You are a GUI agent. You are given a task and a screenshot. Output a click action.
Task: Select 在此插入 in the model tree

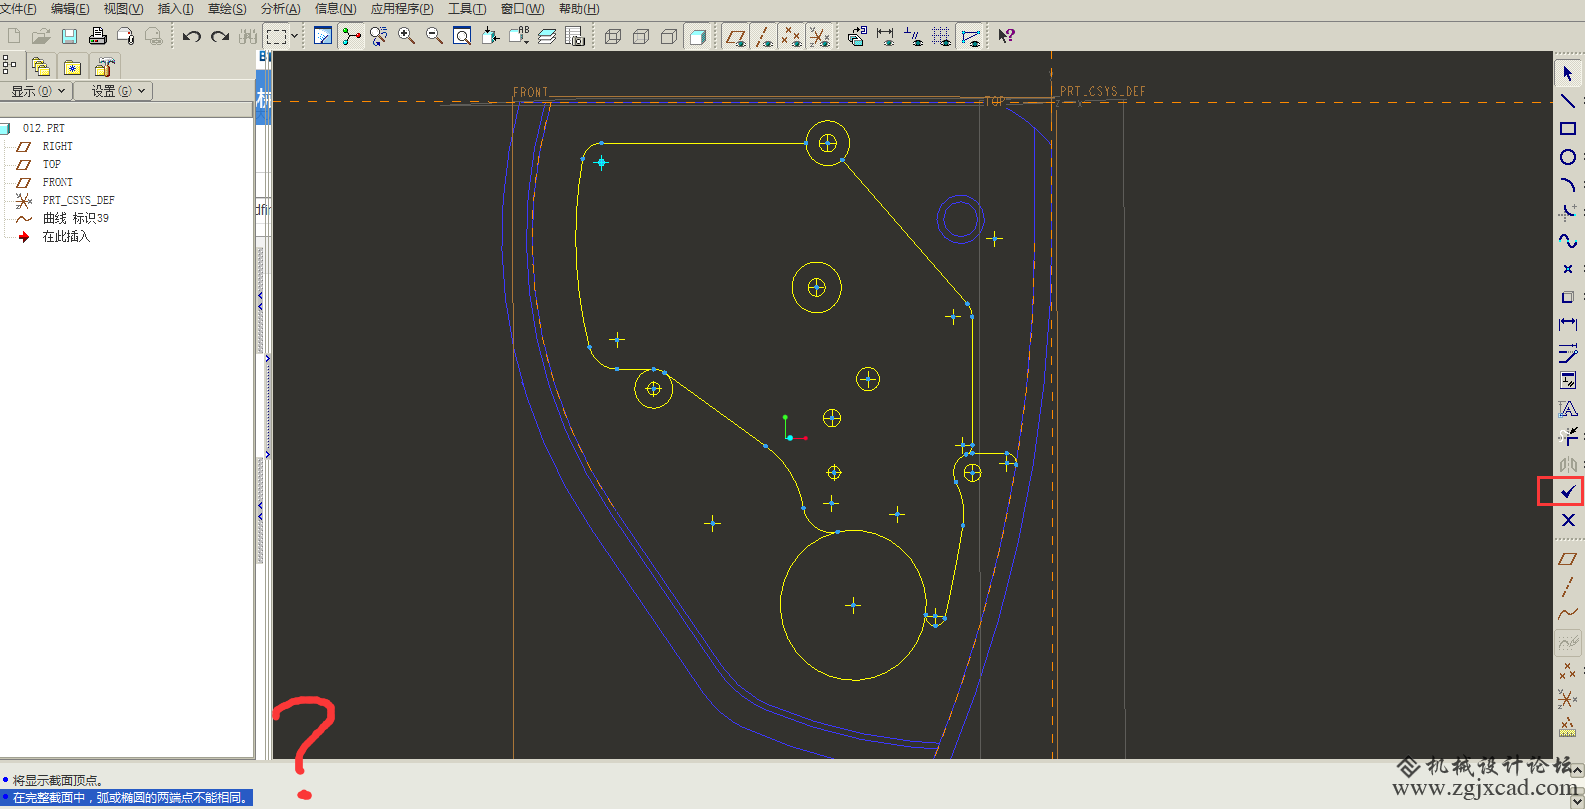66,237
